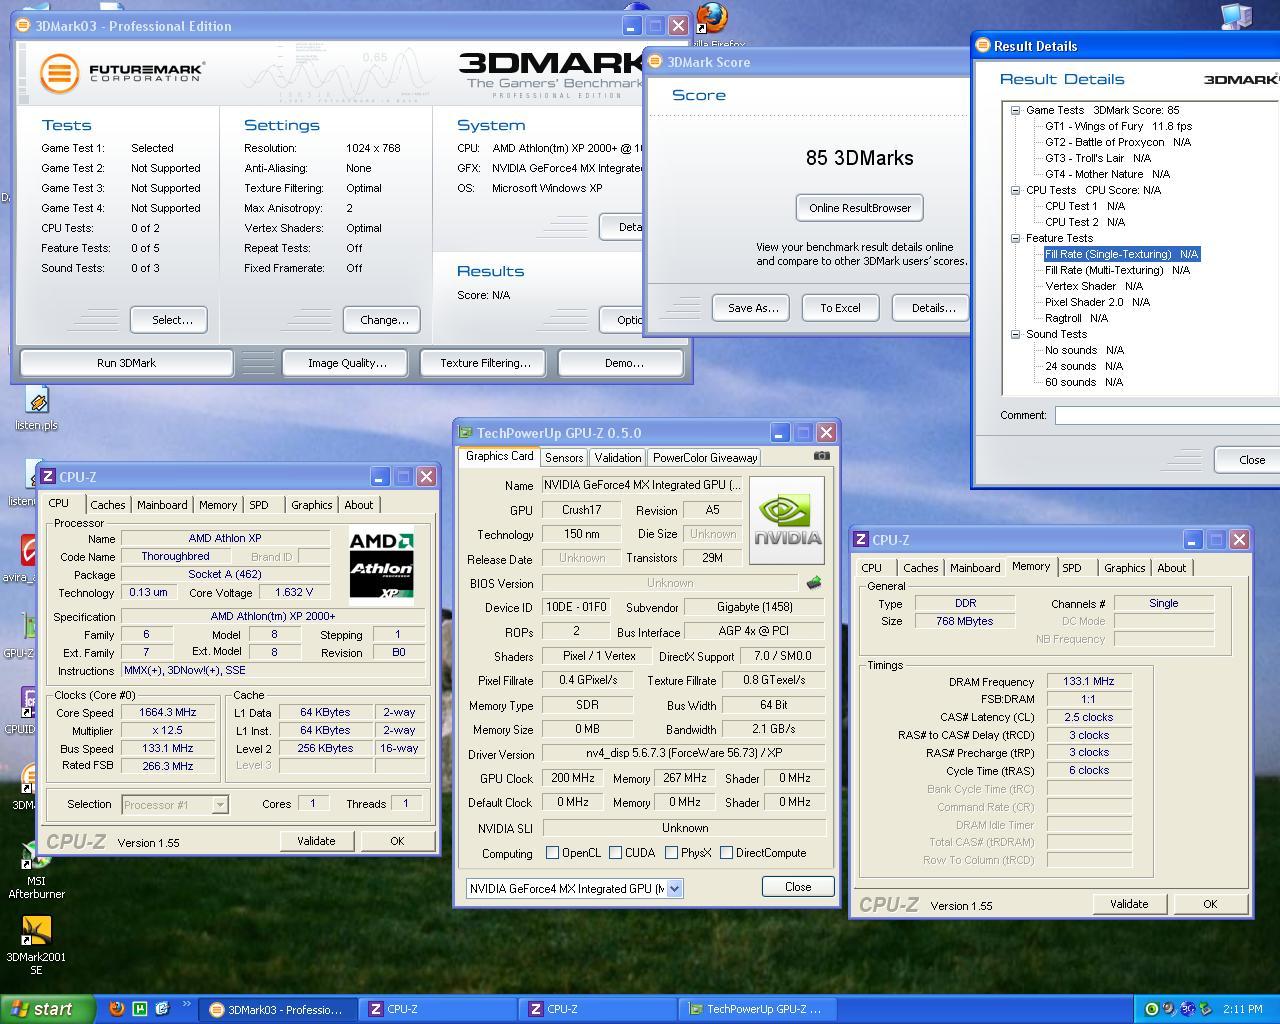Screen dimensions: 1280x1024
Task: Toggle the DirectCompute checkbox
Action: tap(726, 853)
